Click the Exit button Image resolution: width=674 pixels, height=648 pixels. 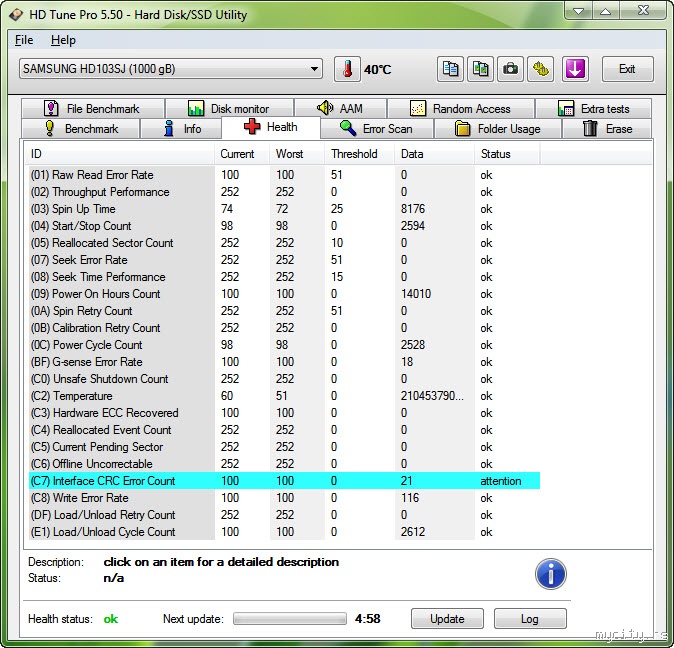tap(628, 69)
